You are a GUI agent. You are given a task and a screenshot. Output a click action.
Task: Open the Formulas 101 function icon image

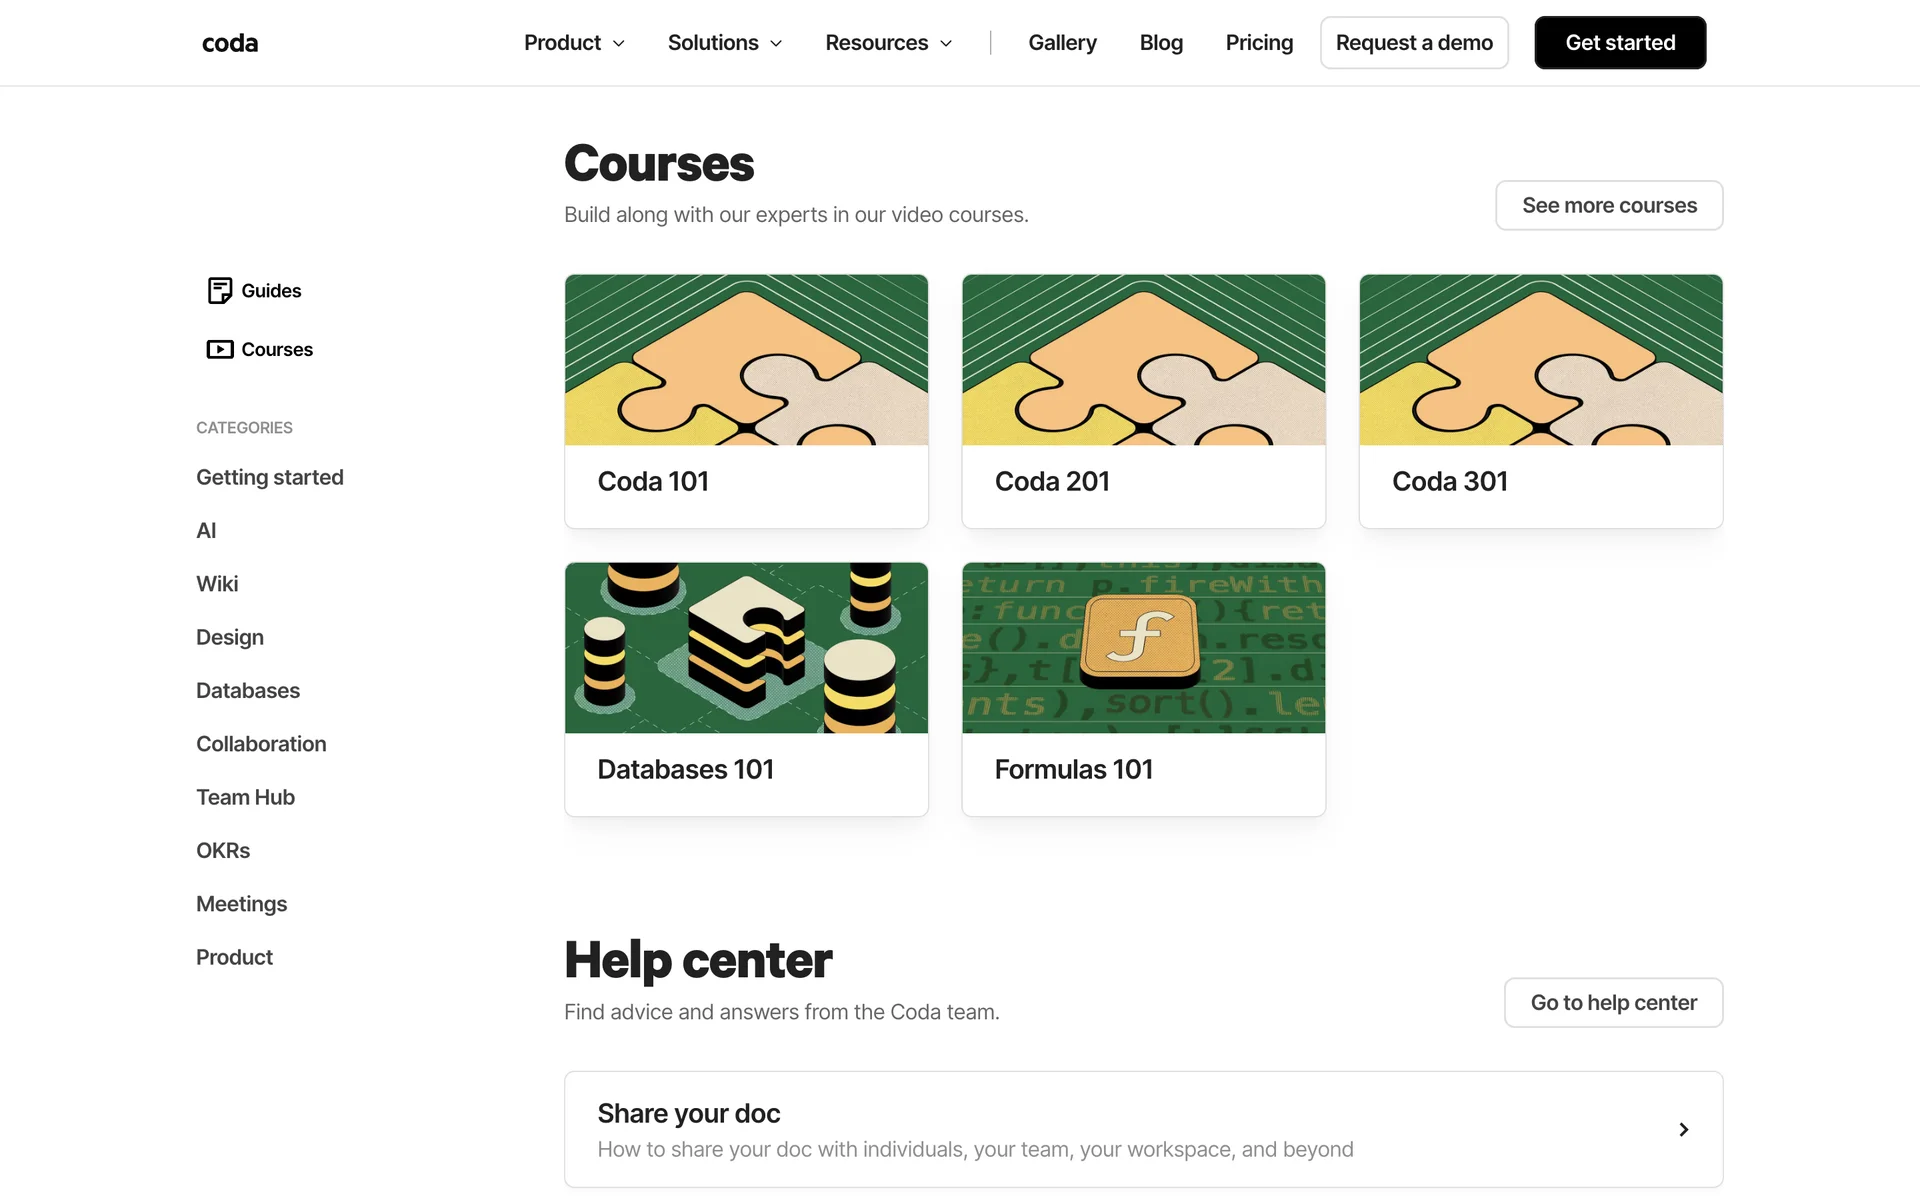[1143, 647]
